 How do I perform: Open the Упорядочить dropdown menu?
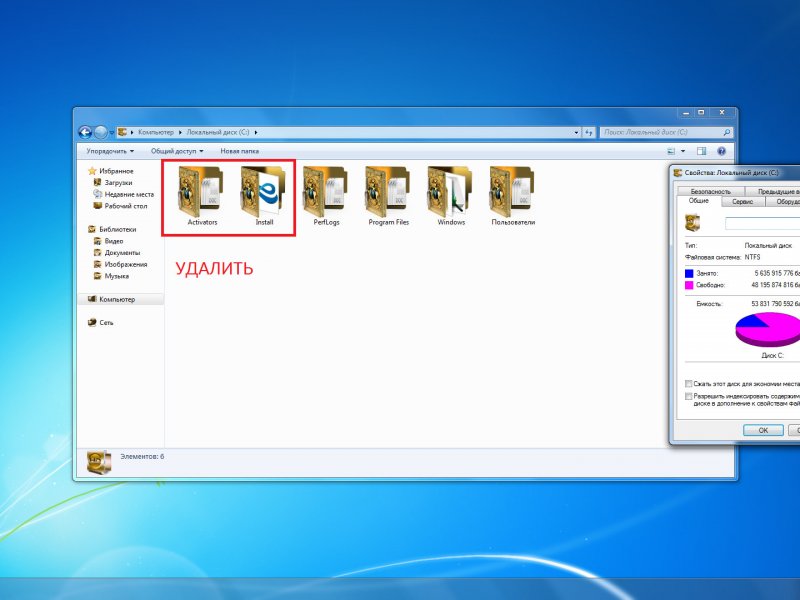(x=110, y=151)
